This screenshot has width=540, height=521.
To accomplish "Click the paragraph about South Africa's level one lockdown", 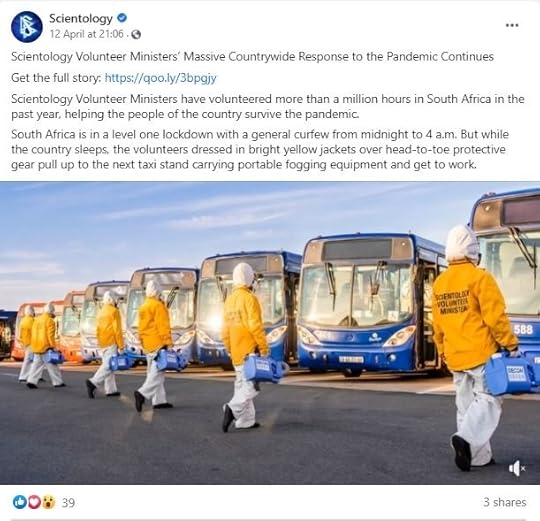I will pyautogui.click(x=260, y=149).
